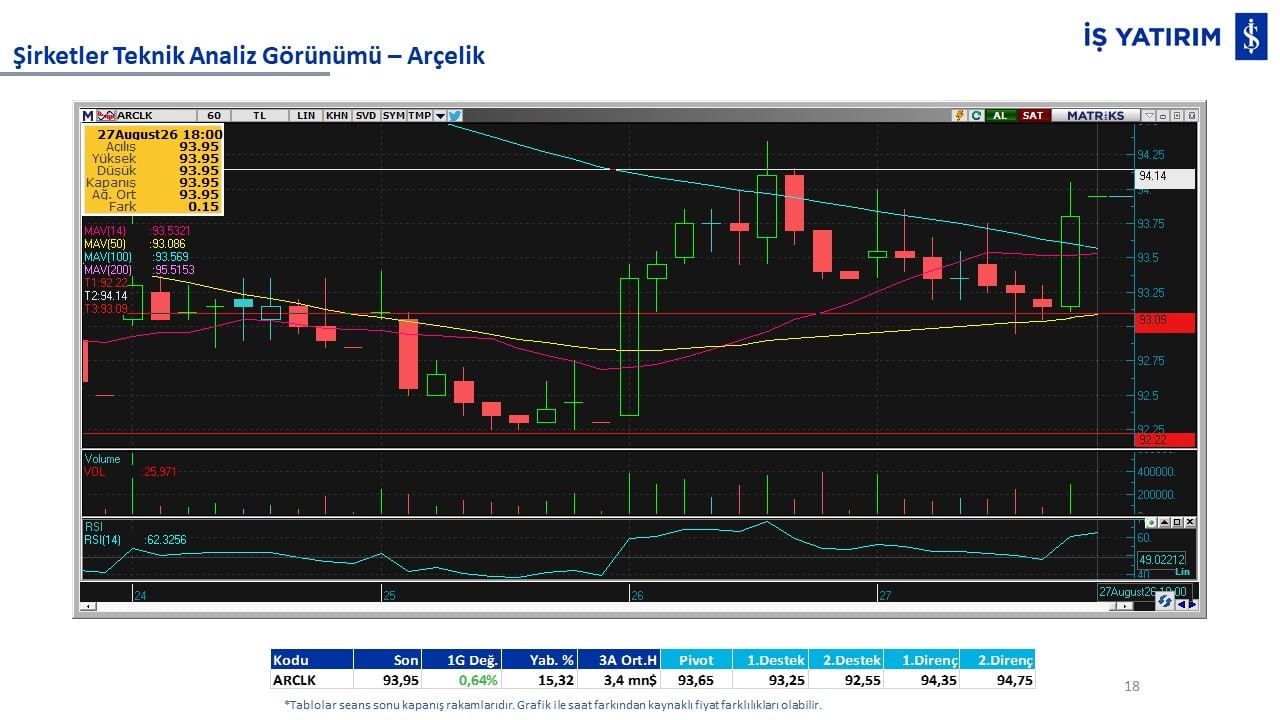The width and height of the screenshot is (1280, 720).
Task: Click the green dot icon on RSI panel
Action: point(1151,522)
